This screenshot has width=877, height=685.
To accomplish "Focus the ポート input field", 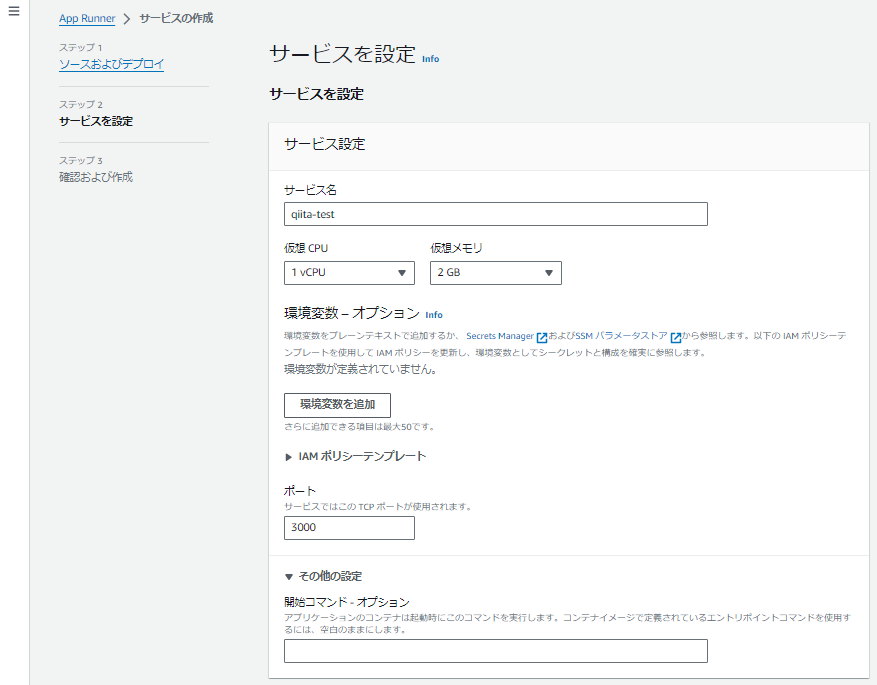I will click(x=349, y=528).
